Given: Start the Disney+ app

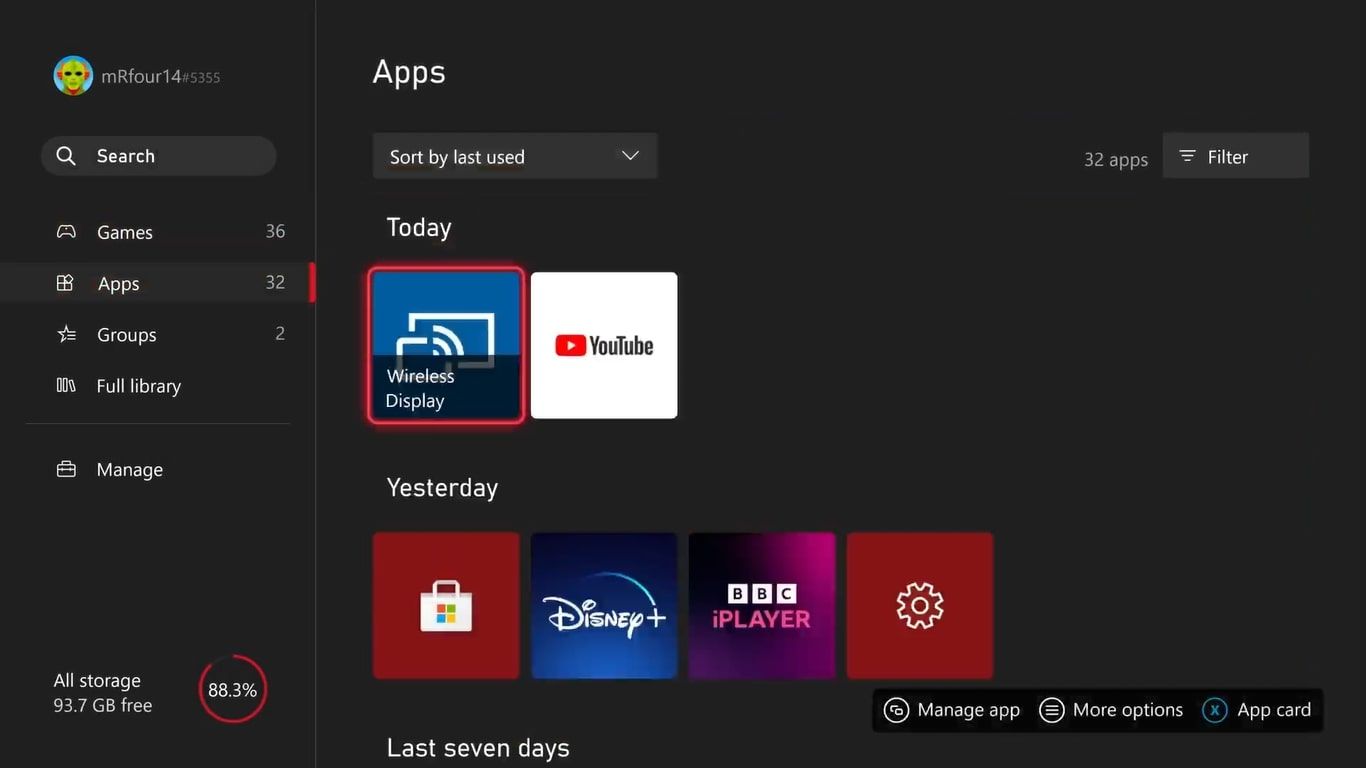Looking at the screenshot, I should pos(604,605).
